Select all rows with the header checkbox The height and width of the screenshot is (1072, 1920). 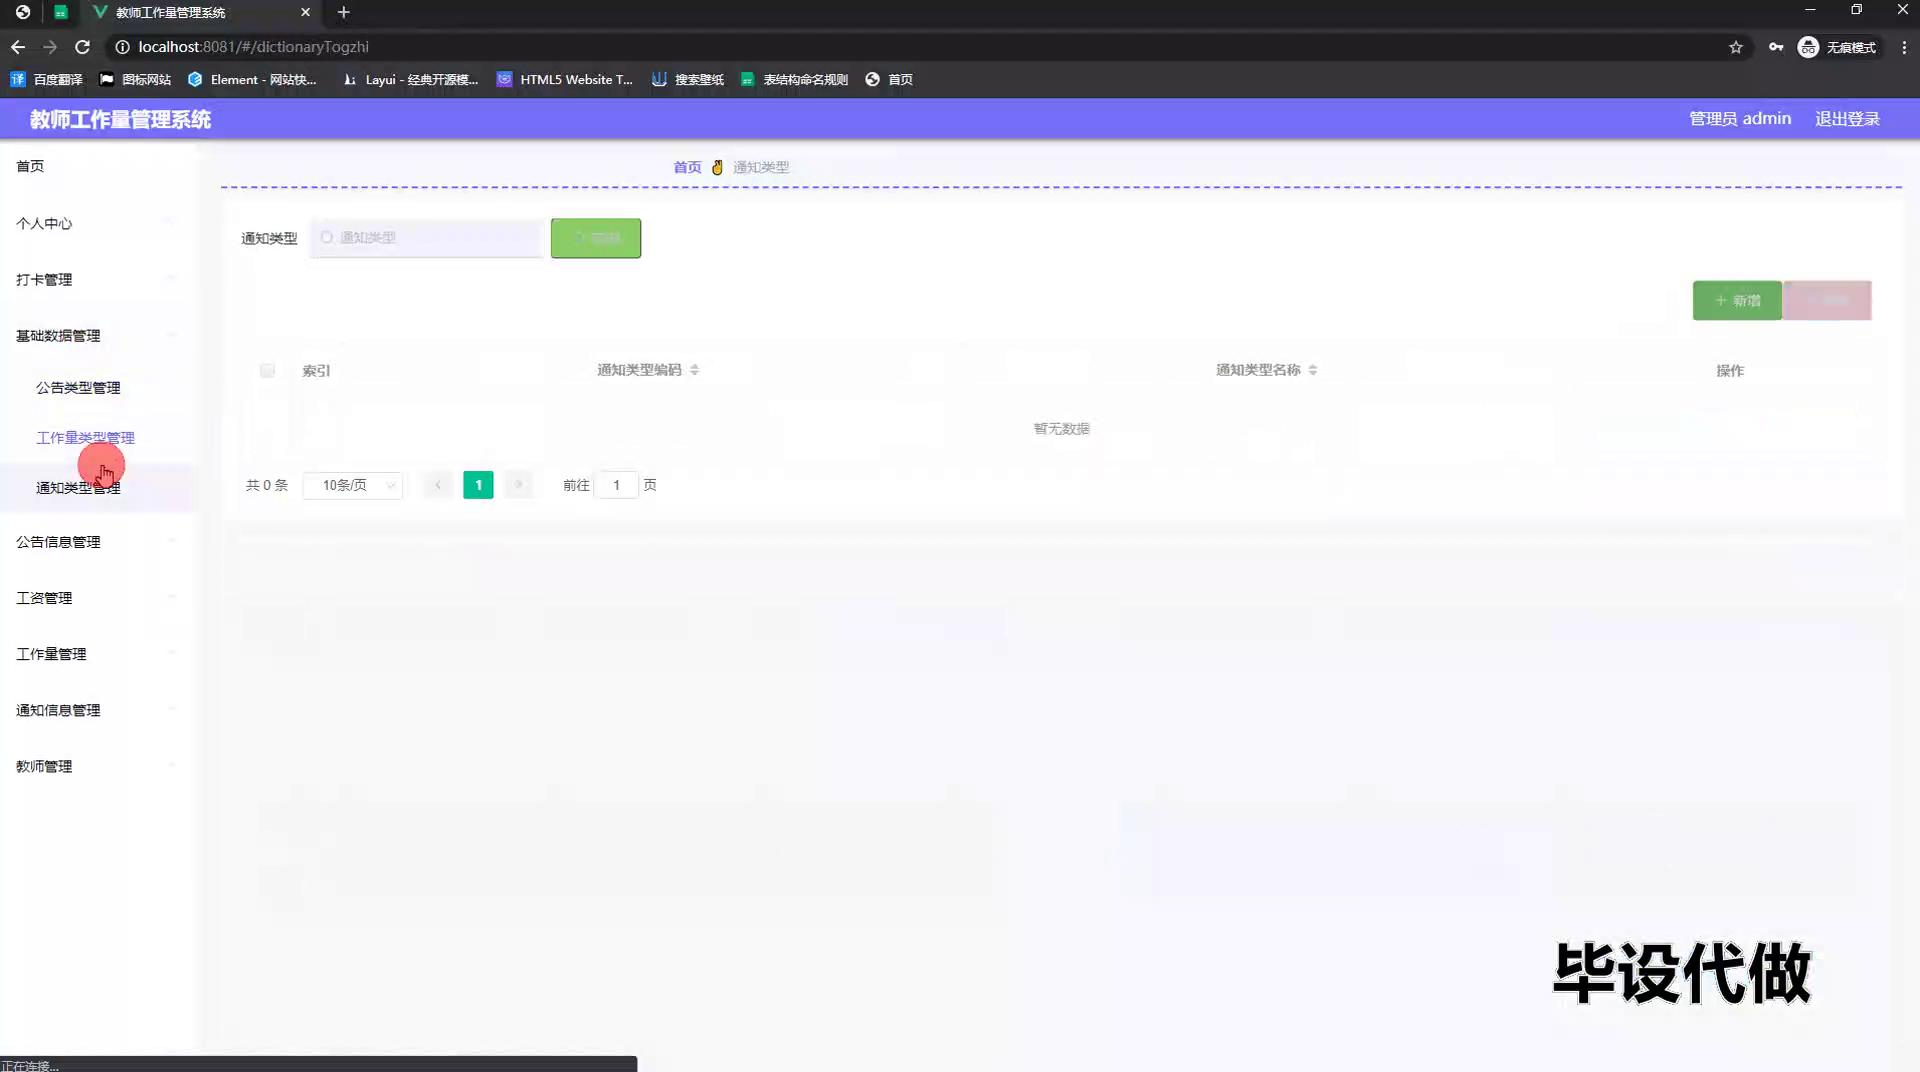coord(267,370)
